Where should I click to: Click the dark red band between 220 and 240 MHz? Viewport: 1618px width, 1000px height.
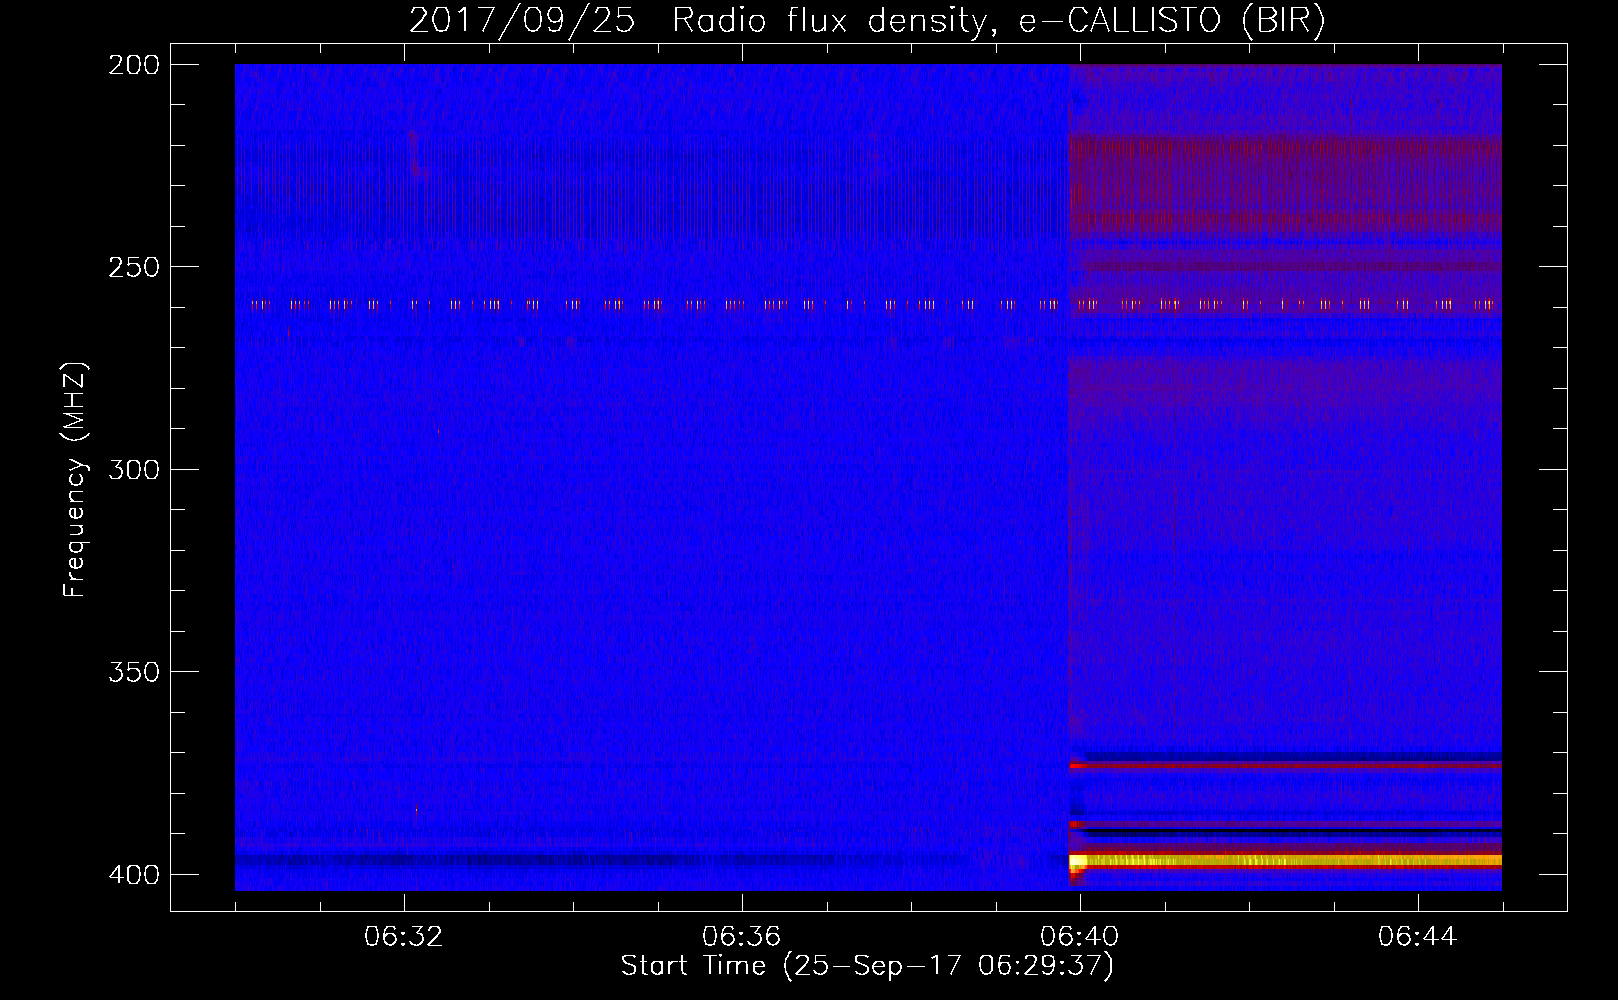coord(1285,185)
